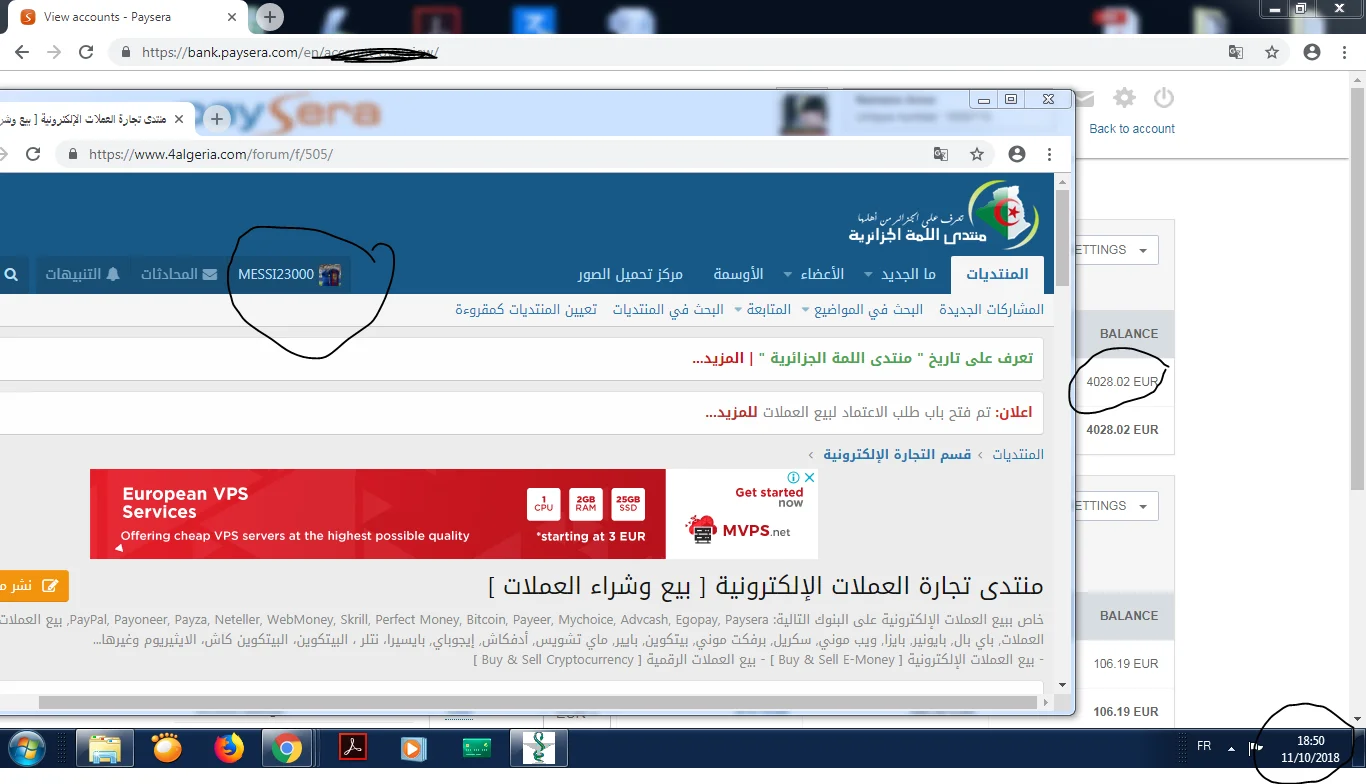Open Chrome three-dot menu in Paysera window
This screenshot has height=784, width=1366.
point(1345,52)
